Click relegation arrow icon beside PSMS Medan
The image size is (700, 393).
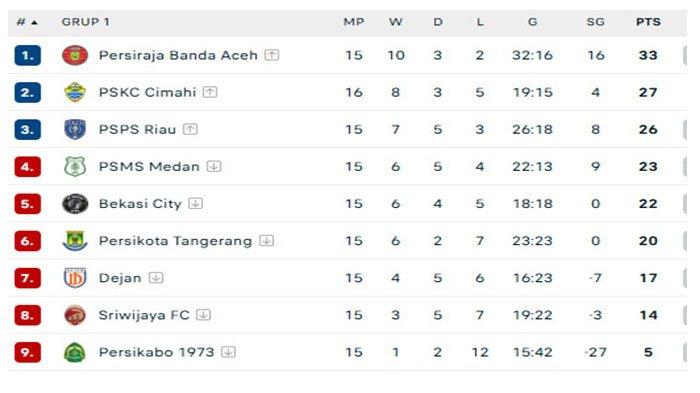coord(214,167)
